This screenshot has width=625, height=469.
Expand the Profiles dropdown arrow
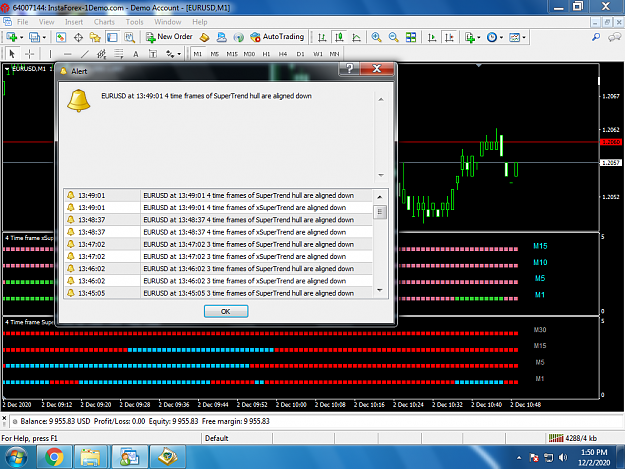(44, 38)
